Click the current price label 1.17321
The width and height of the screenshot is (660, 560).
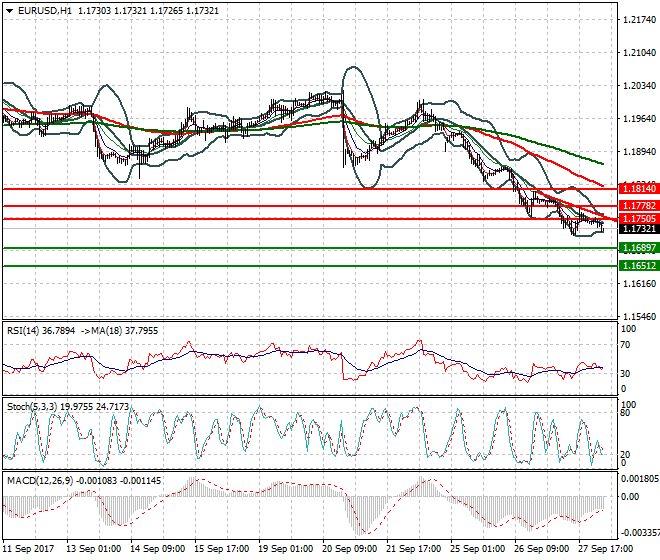[x=639, y=229]
